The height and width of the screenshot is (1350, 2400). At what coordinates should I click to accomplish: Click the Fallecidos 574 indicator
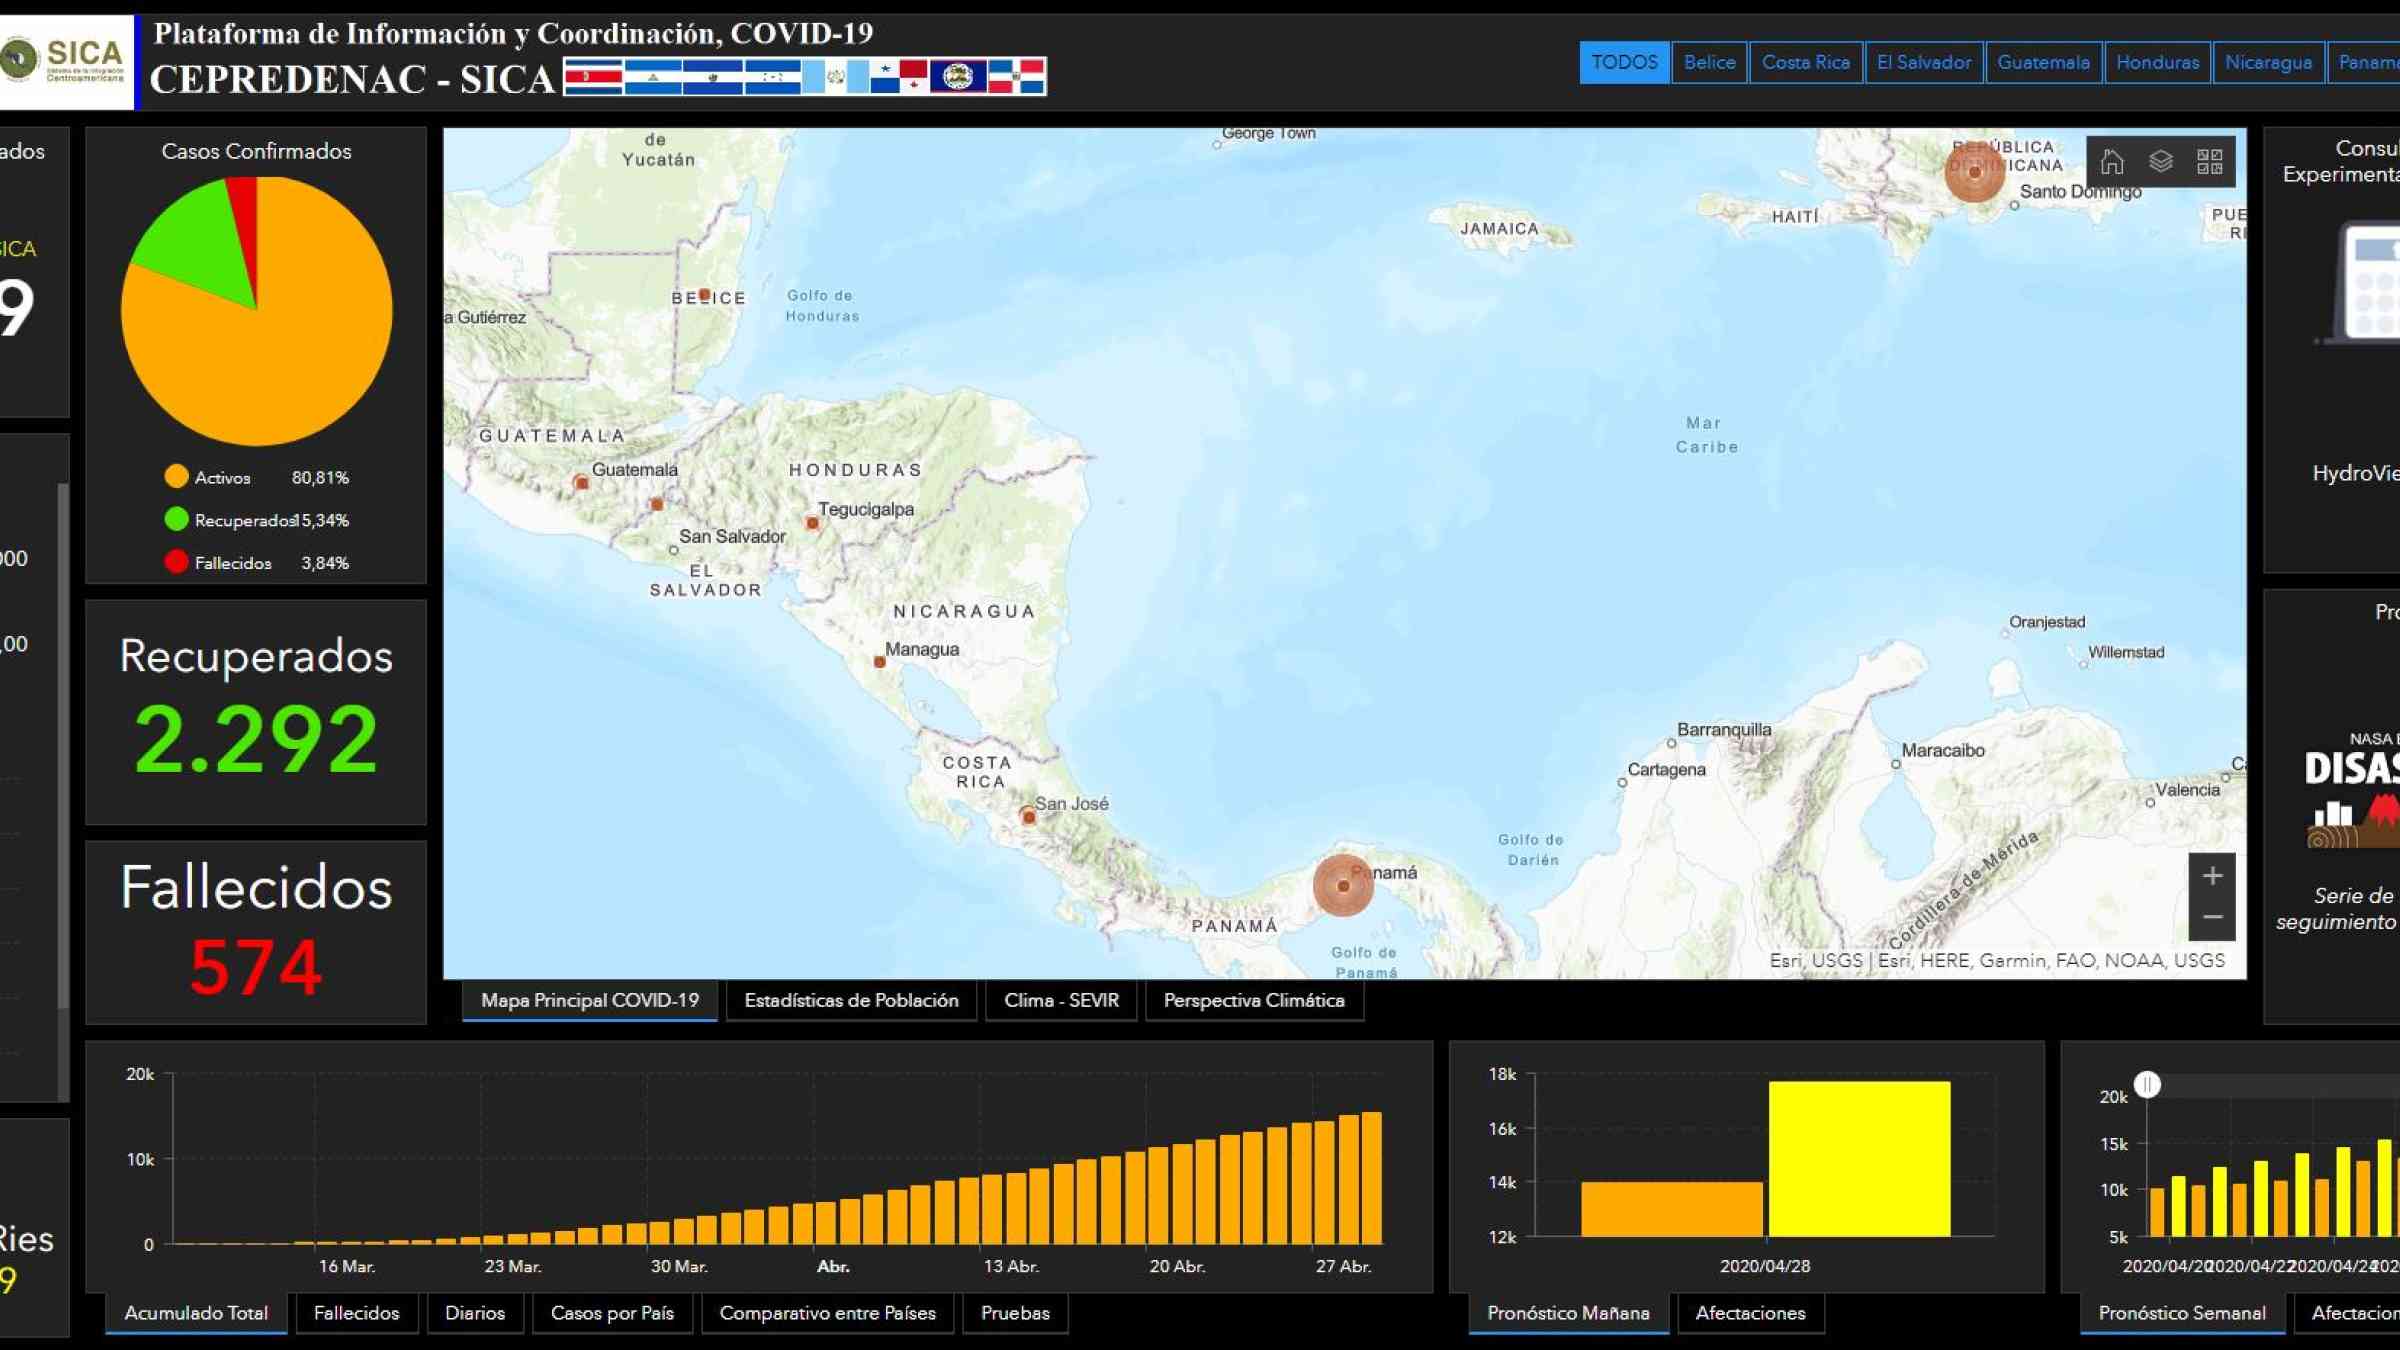click(x=256, y=932)
